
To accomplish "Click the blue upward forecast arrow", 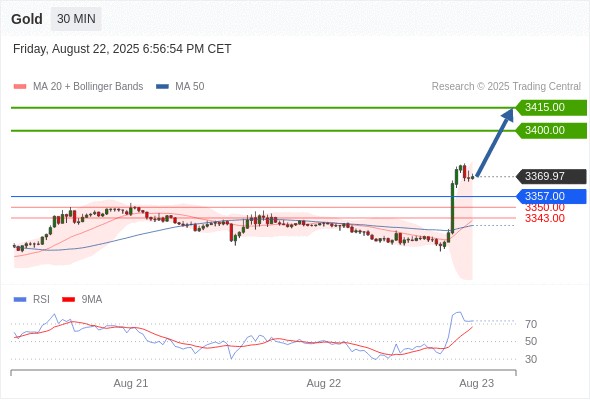I will (x=495, y=142).
